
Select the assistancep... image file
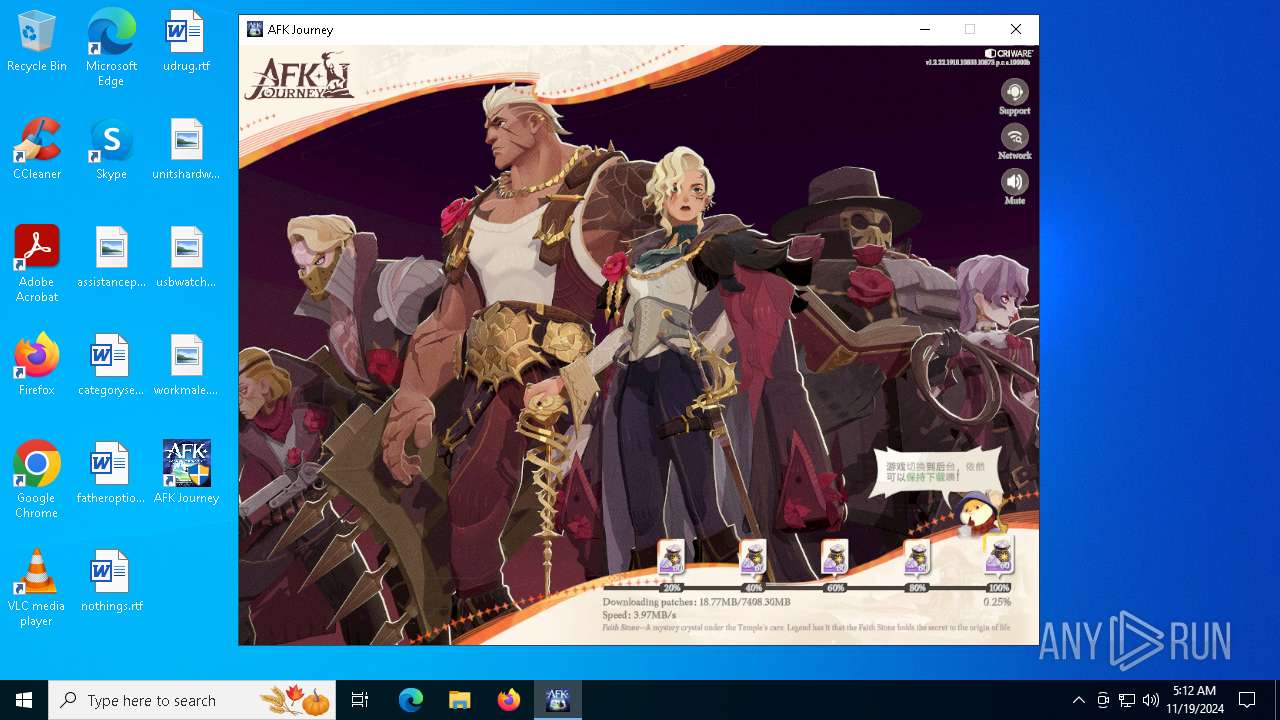(x=111, y=258)
